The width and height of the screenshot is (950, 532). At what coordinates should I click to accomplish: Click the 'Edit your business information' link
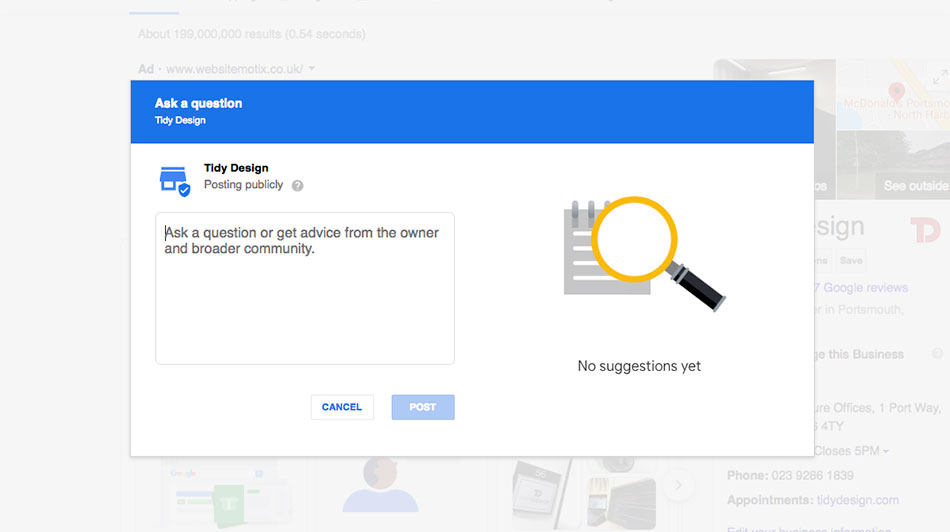click(x=809, y=528)
